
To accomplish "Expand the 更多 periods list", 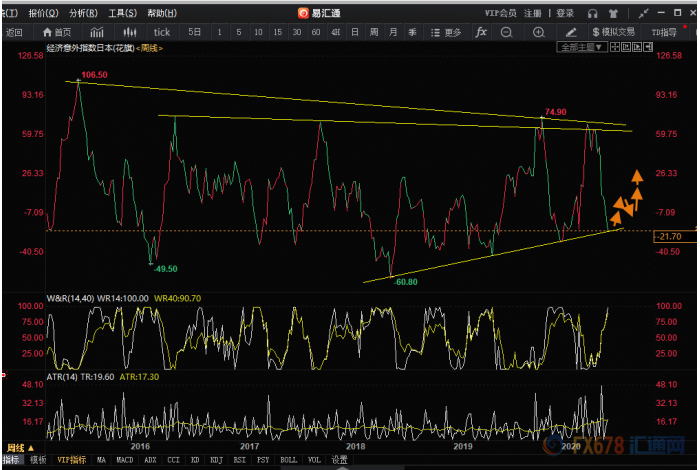I will pos(447,32).
